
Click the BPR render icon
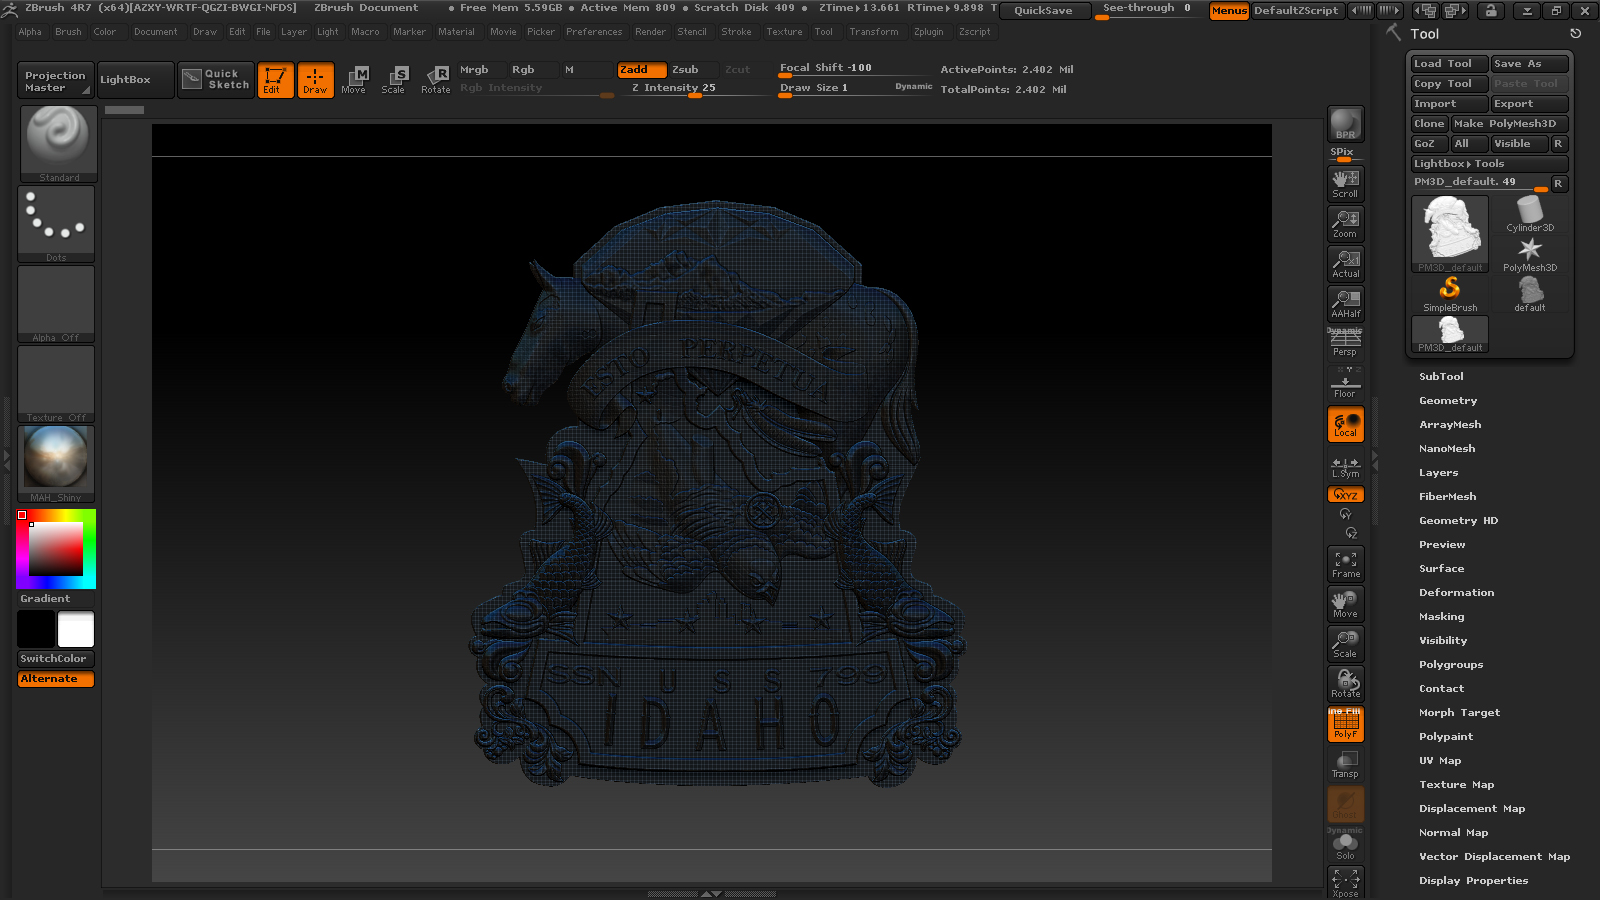click(x=1345, y=124)
